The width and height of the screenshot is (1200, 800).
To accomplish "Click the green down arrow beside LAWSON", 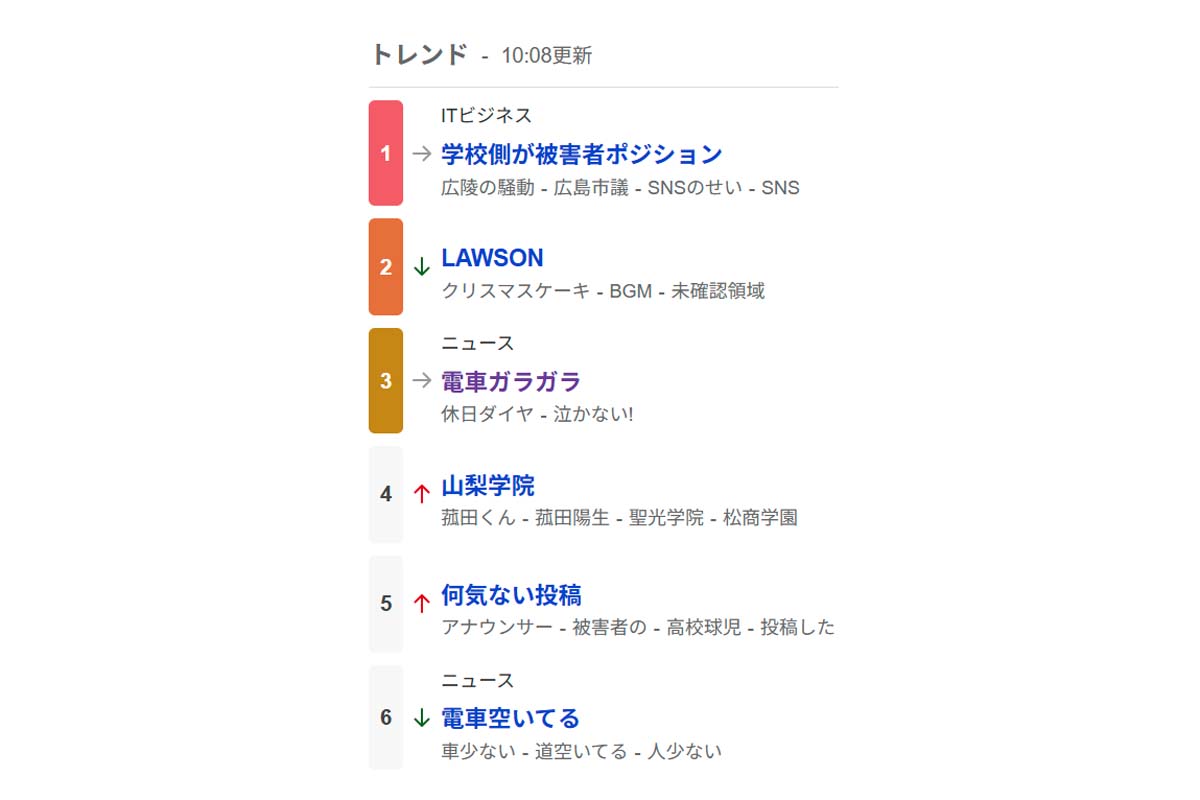I will pos(422,267).
